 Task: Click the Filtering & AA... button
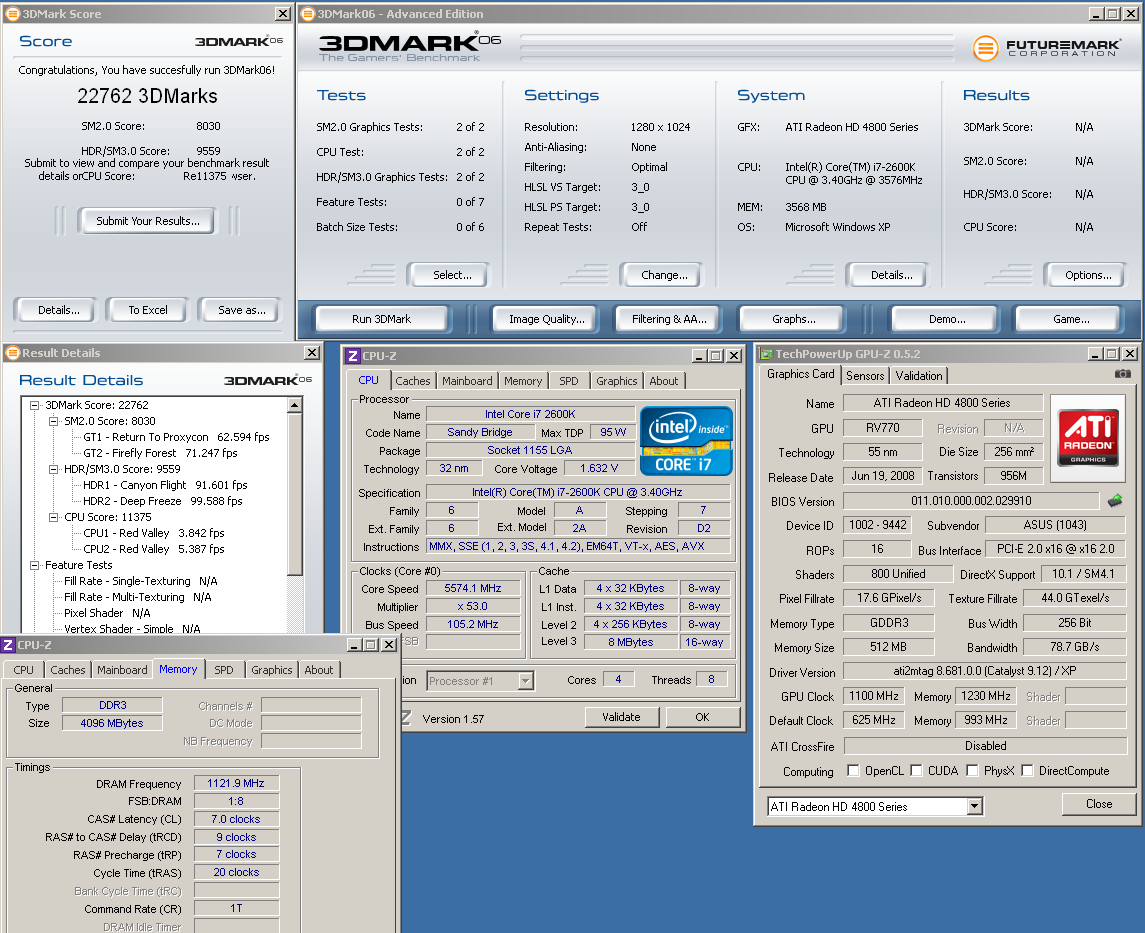pos(669,319)
